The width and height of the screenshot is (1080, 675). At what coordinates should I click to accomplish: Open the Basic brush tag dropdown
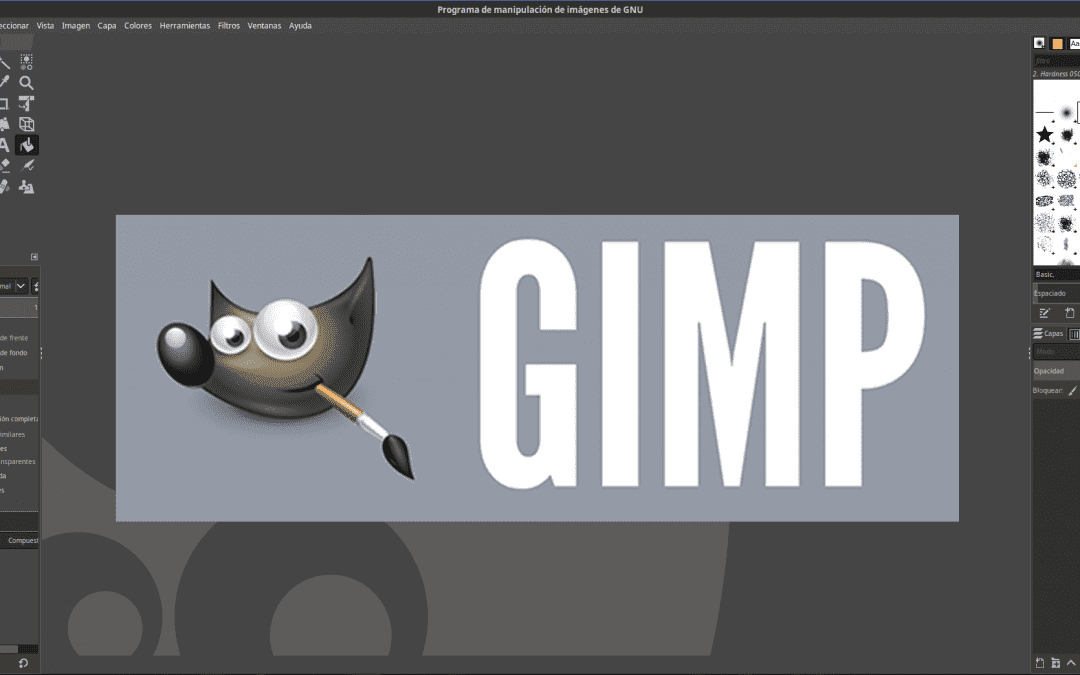pyautogui.click(x=1056, y=274)
